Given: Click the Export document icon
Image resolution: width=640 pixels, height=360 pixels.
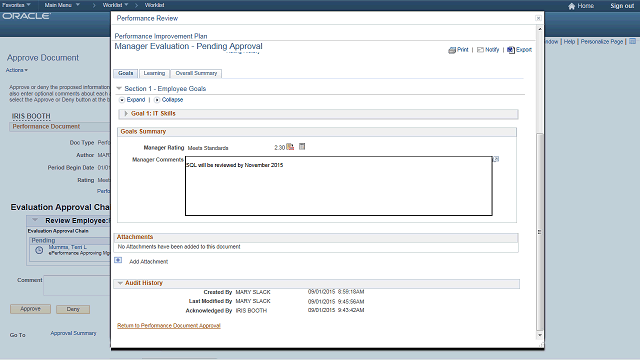Looking at the screenshot, I should coord(511,50).
